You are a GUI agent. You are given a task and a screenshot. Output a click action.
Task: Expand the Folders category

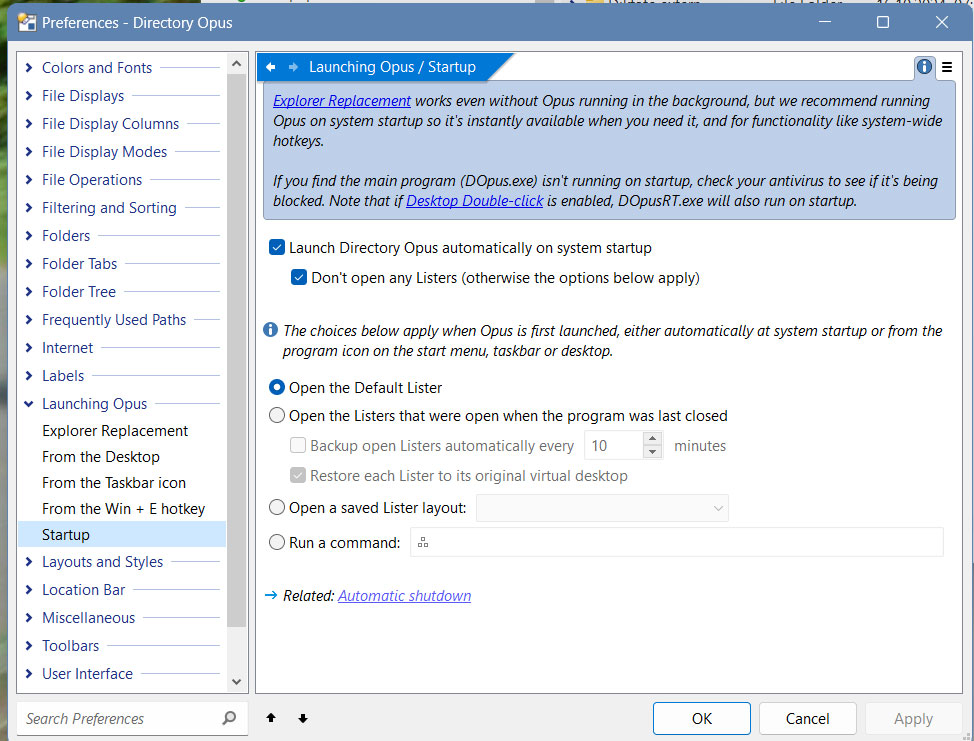tap(29, 235)
